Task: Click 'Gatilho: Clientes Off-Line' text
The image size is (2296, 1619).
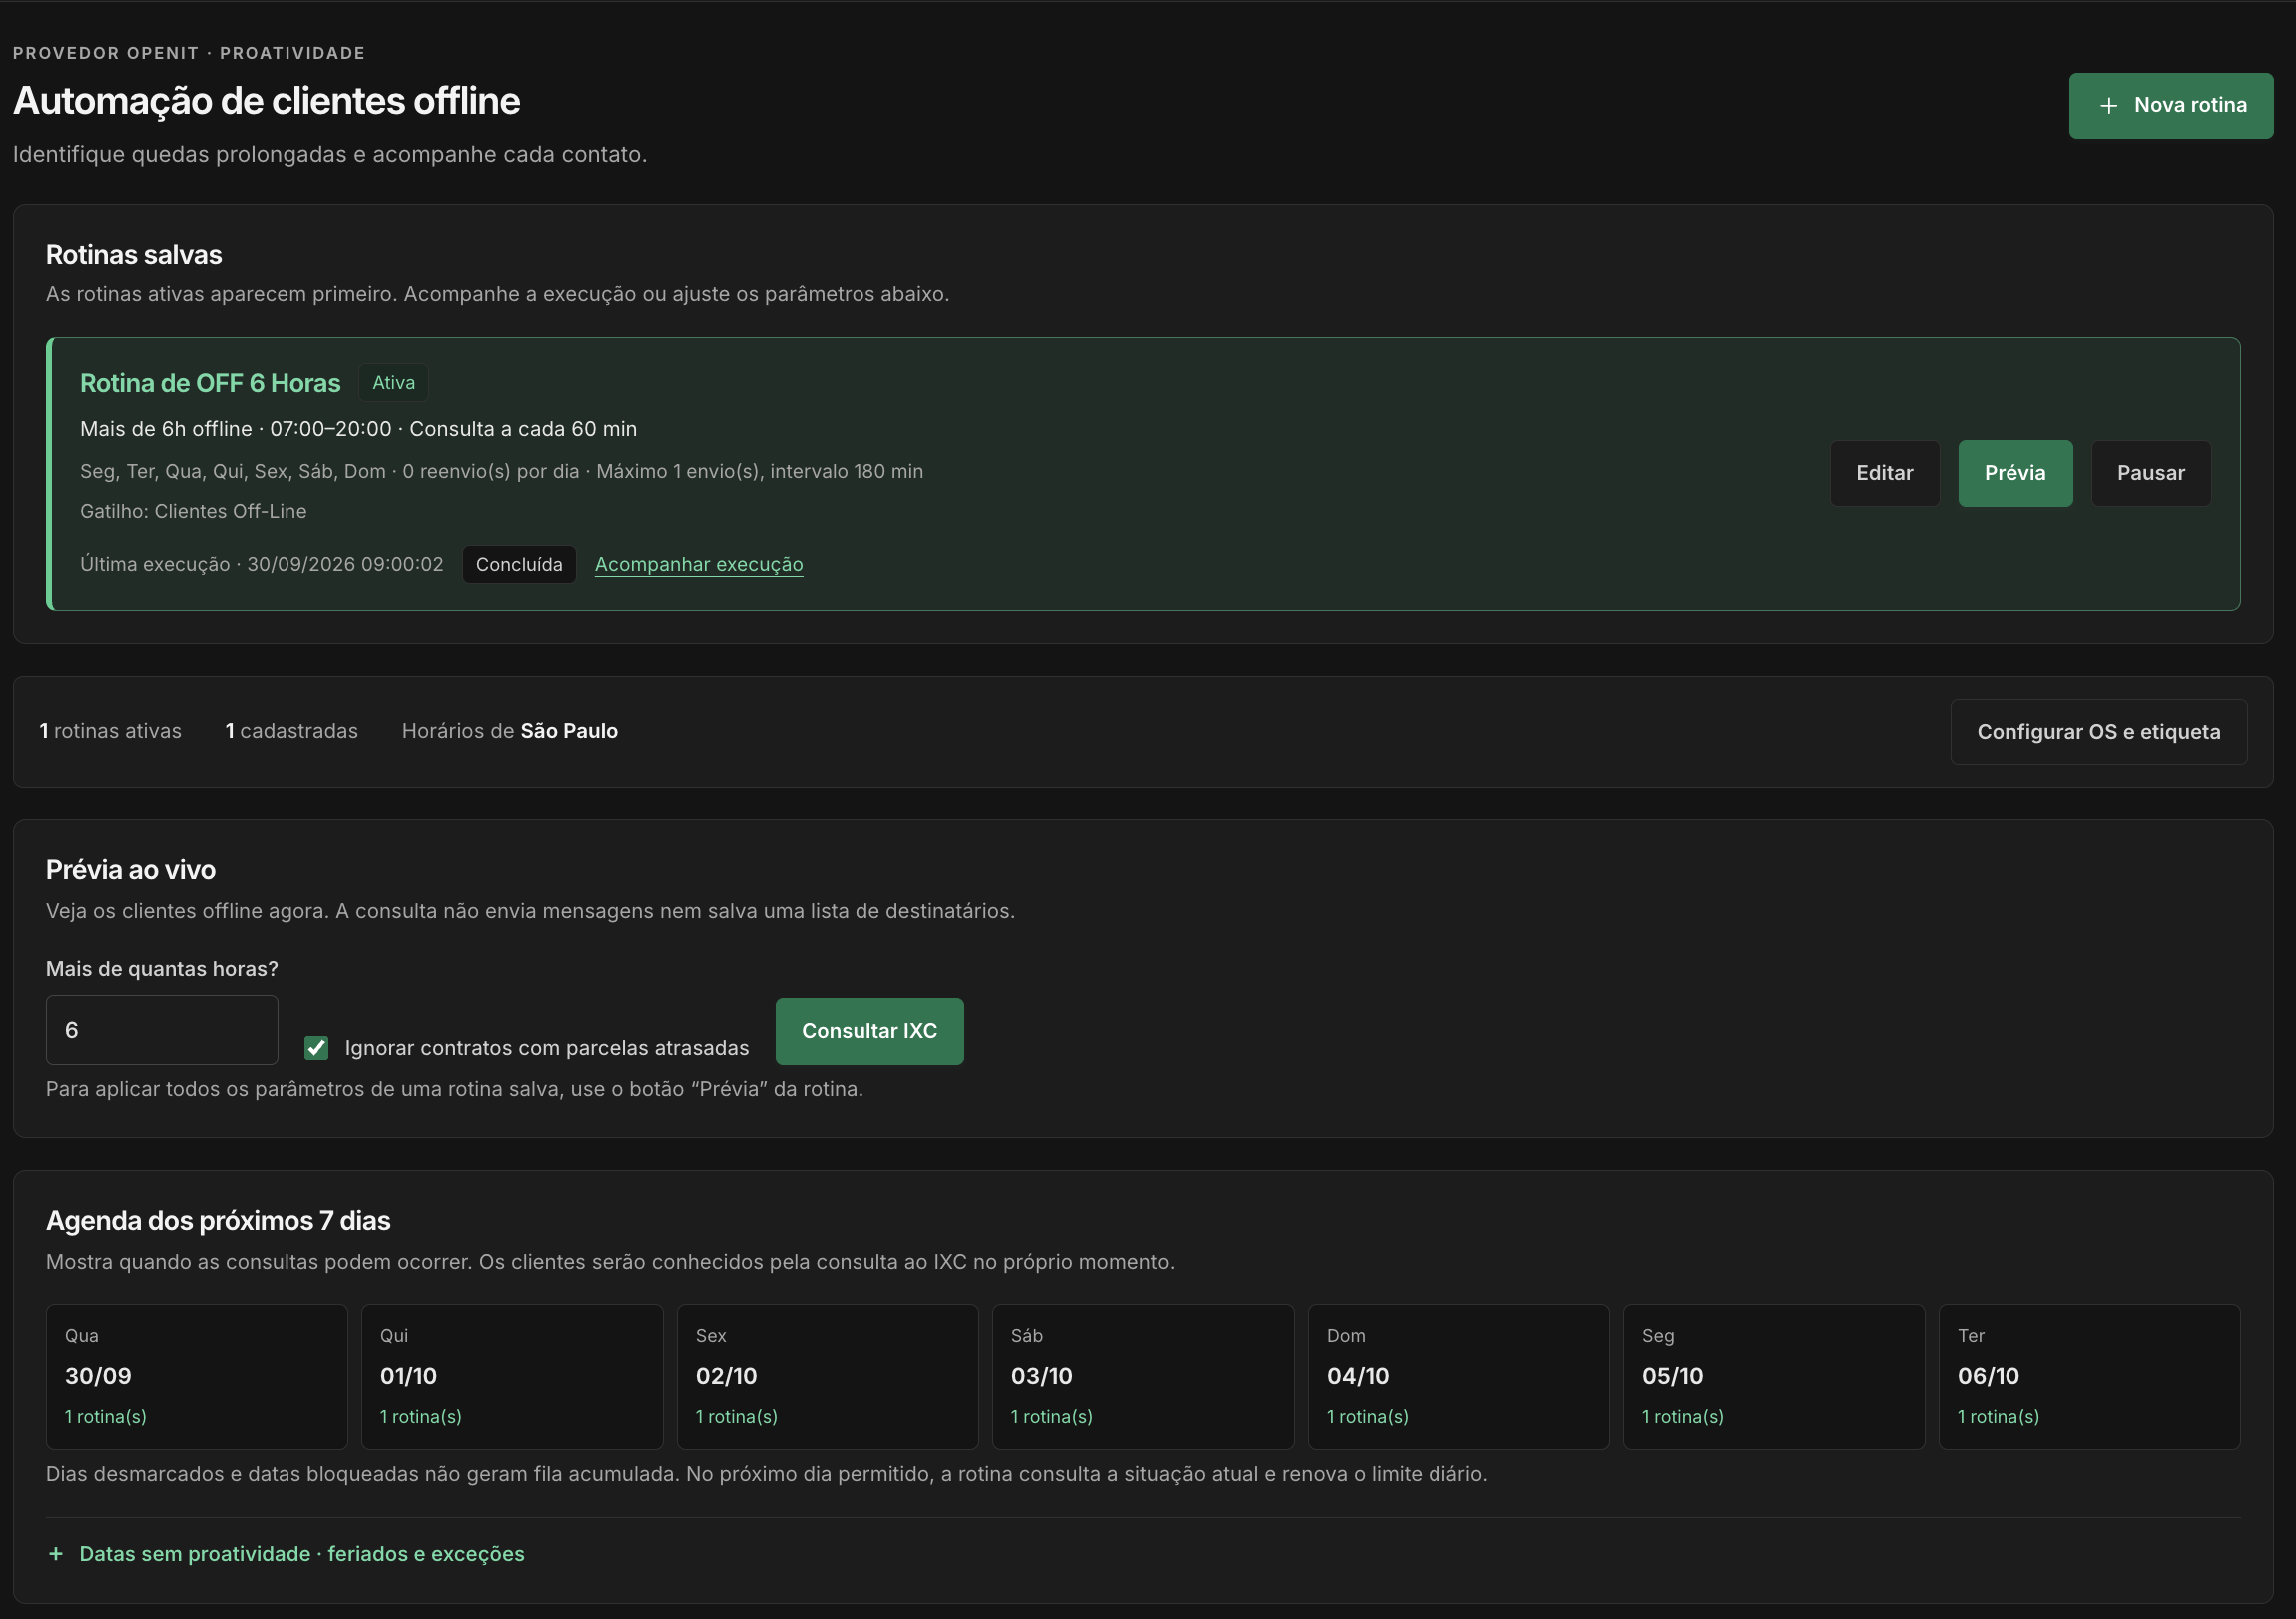Action: click(193, 511)
